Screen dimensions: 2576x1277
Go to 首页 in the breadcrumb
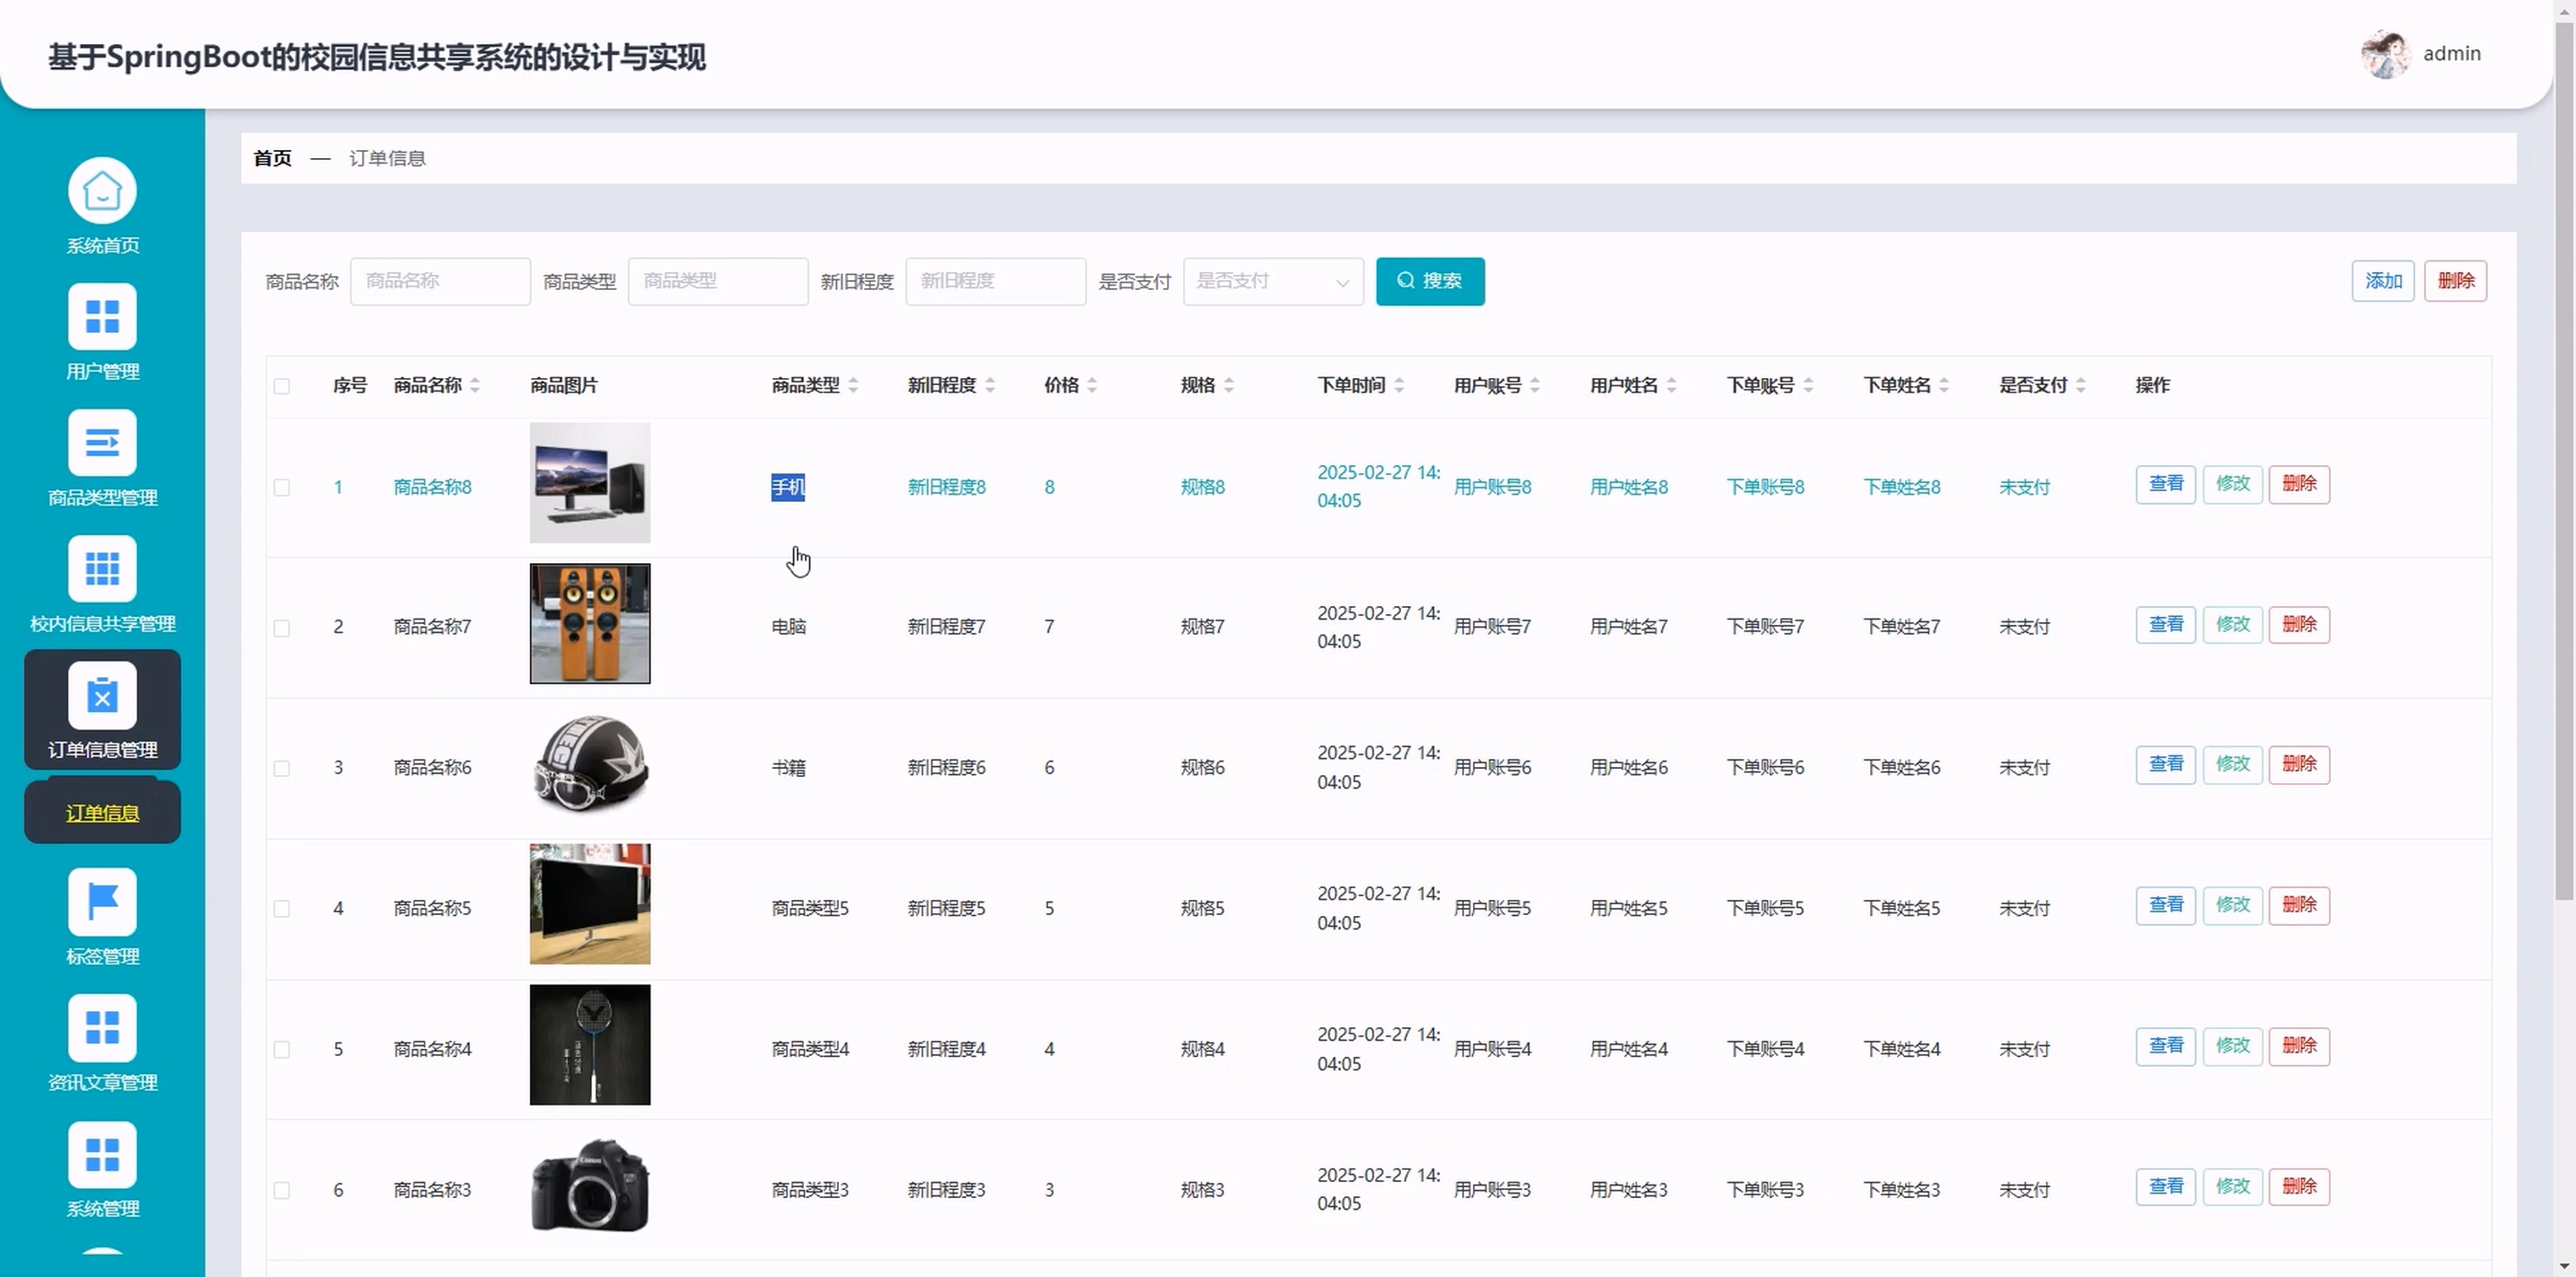[272, 158]
